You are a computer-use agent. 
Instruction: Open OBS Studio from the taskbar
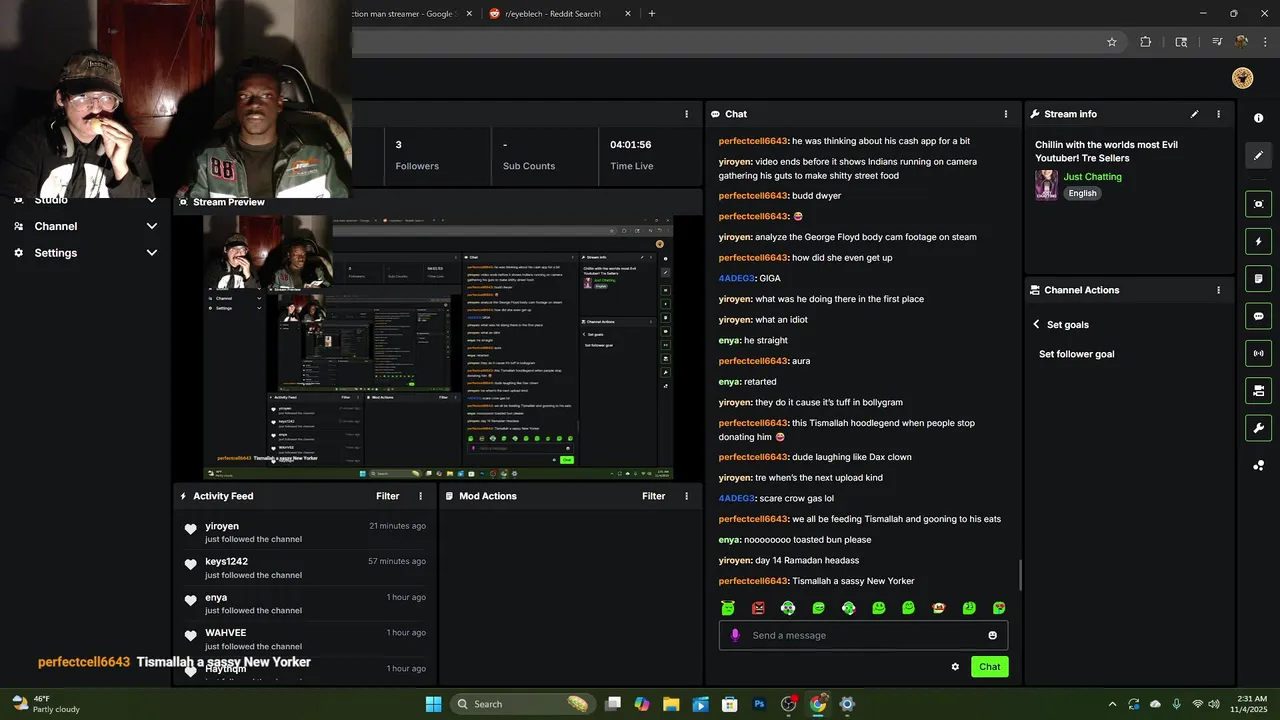pyautogui.click(x=788, y=704)
